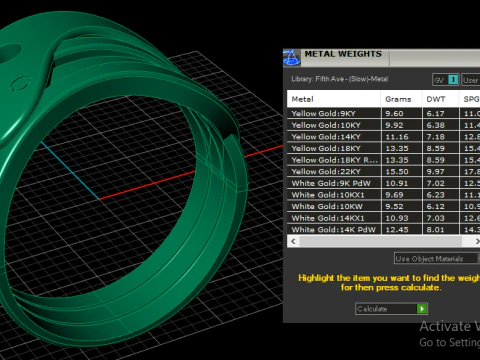Click the horizontal scrollbar track

click(x=381, y=241)
